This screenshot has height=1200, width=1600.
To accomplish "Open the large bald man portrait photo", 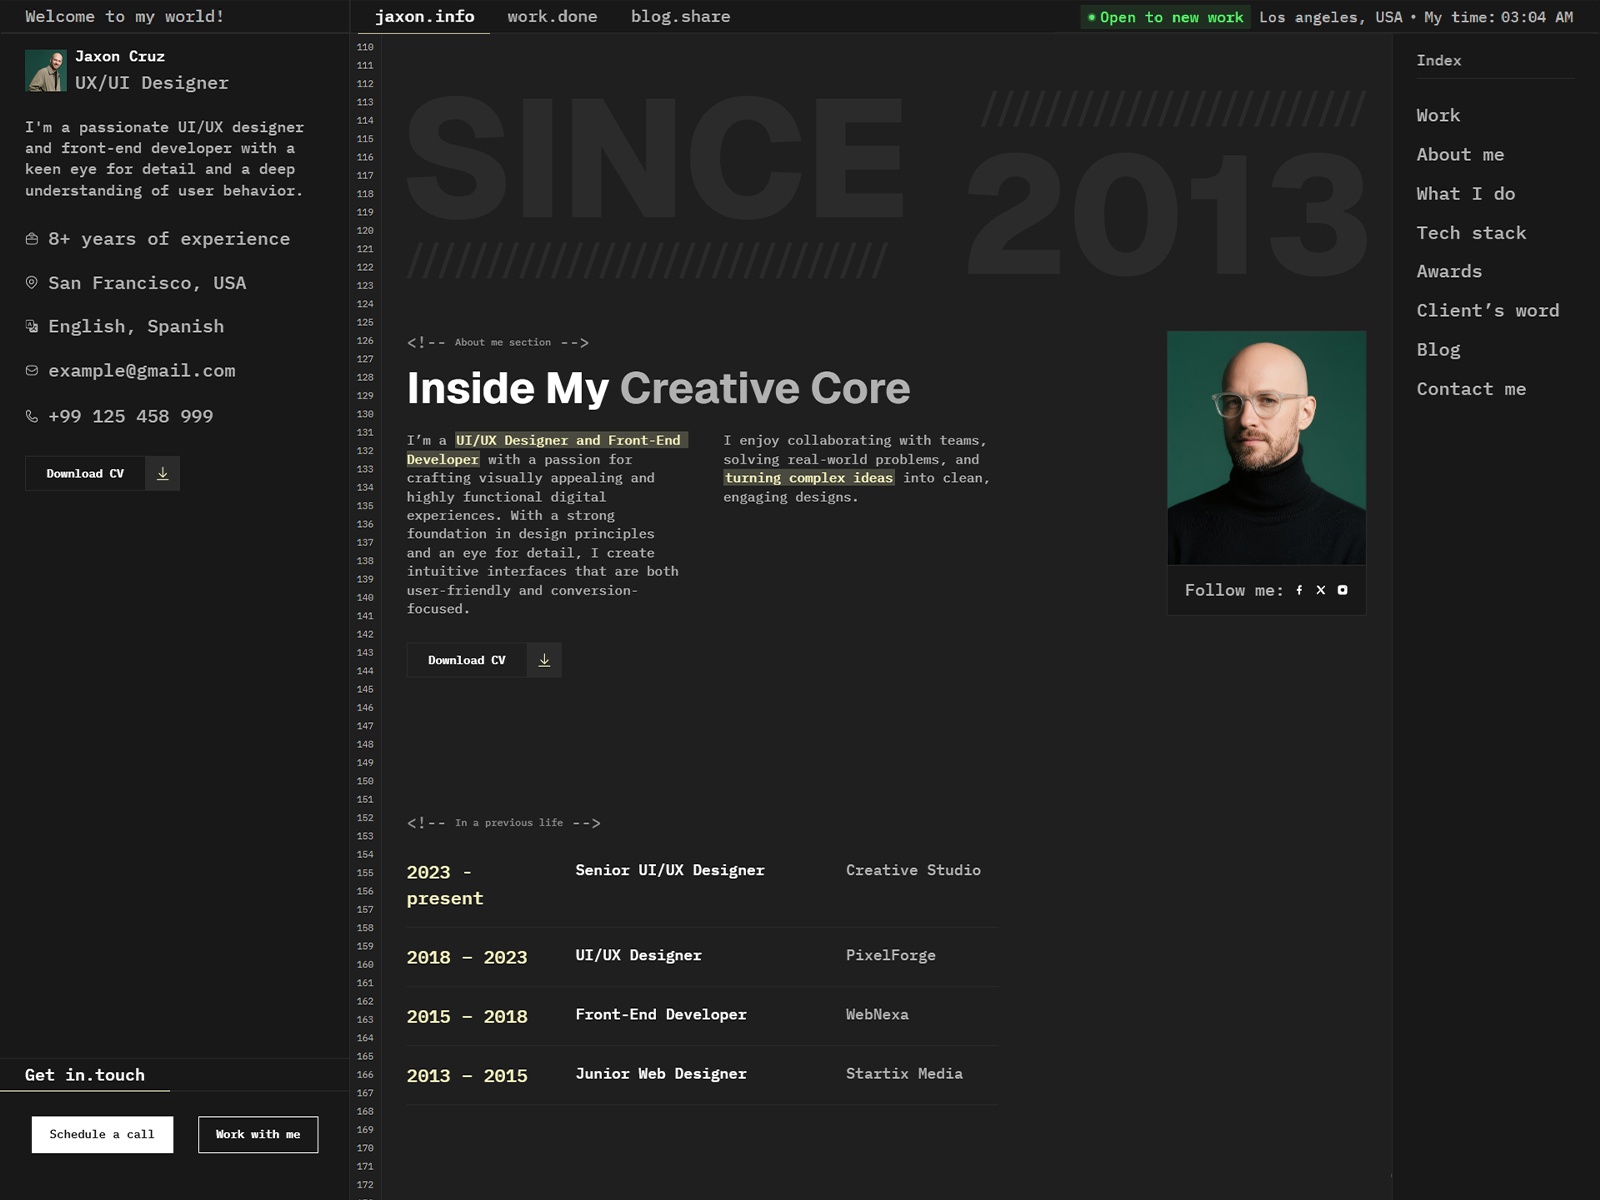I will 1266,447.
